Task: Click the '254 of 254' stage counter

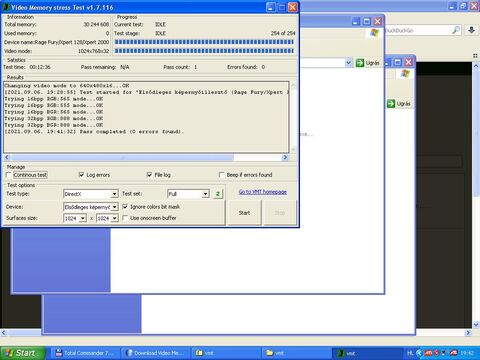Action: coord(283,33)
